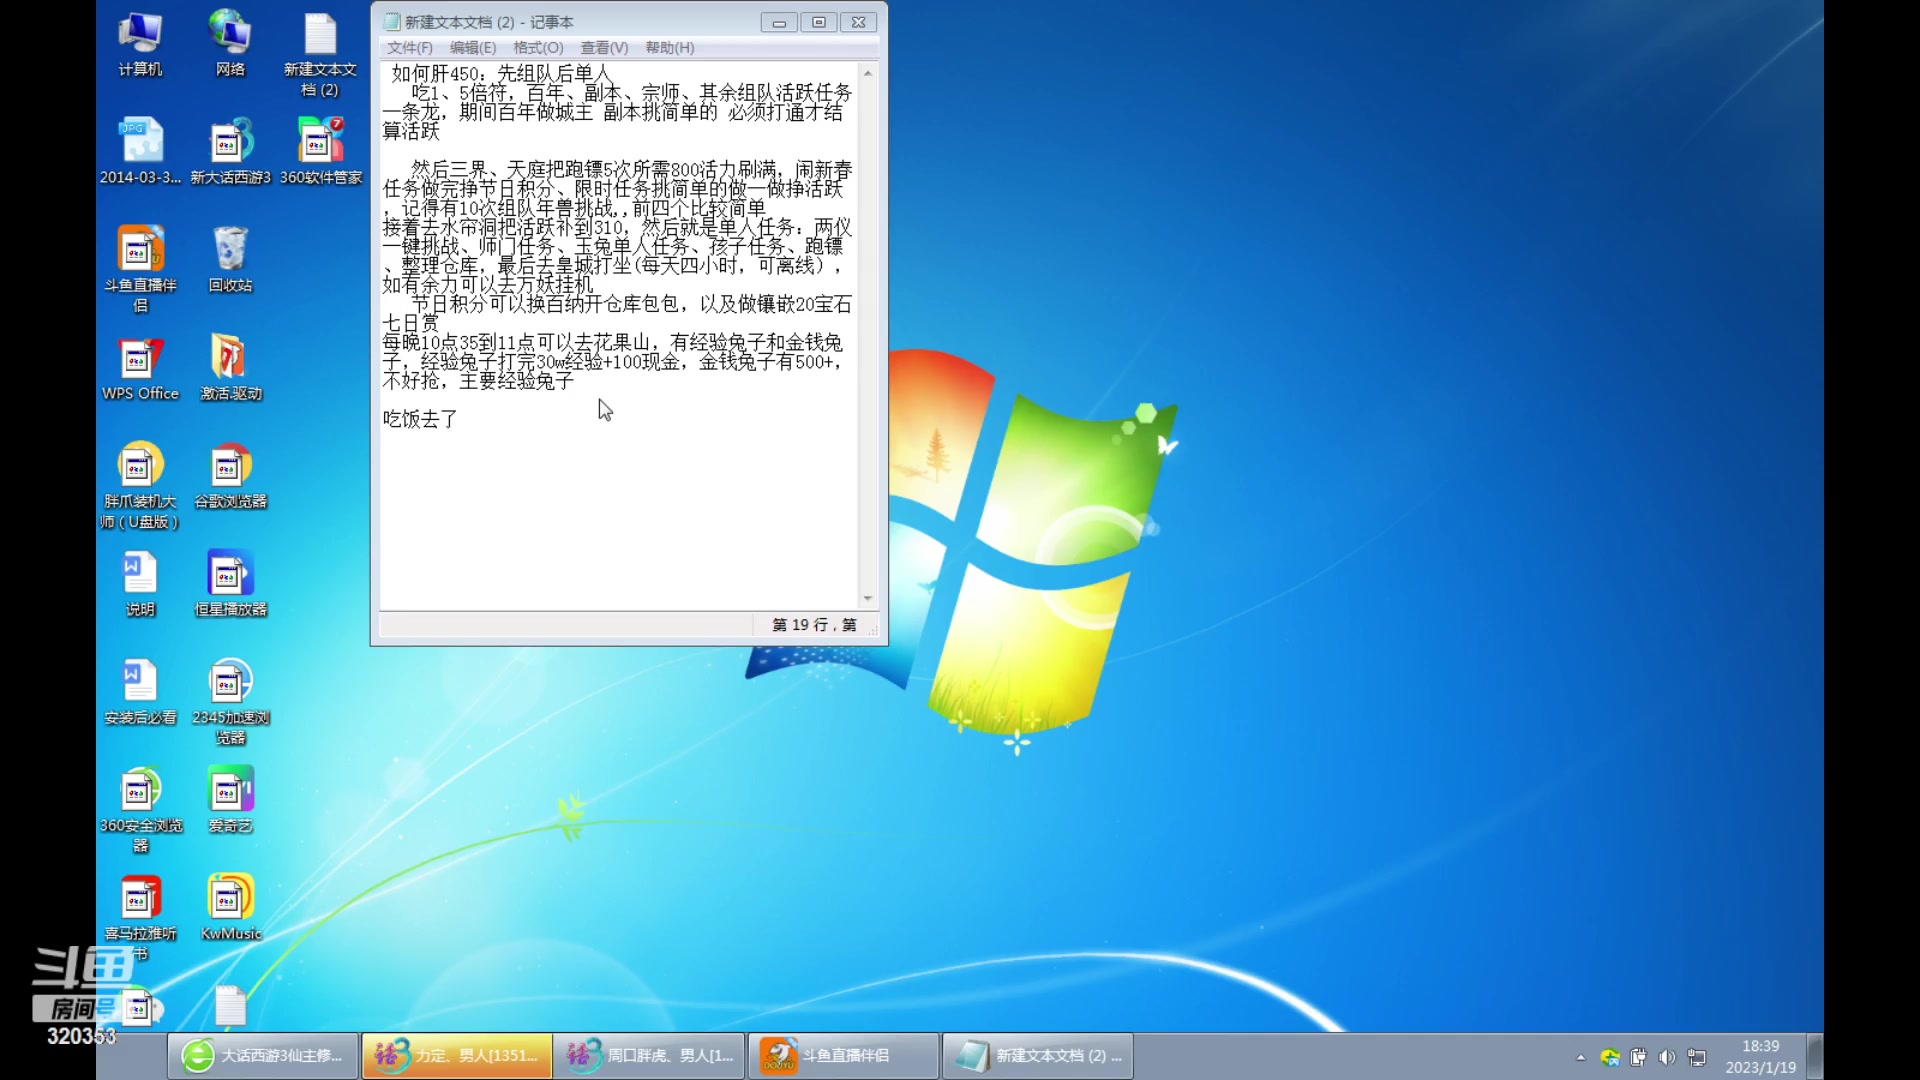The width and height of the screenshot is (1920, 1080).
Task: Maximize the Notepad window
Action: pyautogui.click(x=819, y=22)
